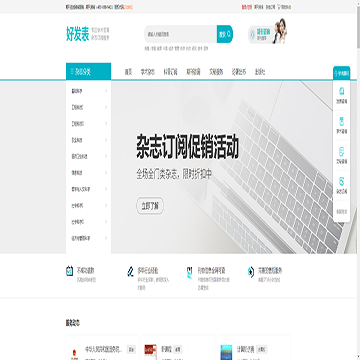Viewport: 360px width, 360px height.
Task: Click the calendar-check feature icon below the banner
Action: (x=69, y=270)
